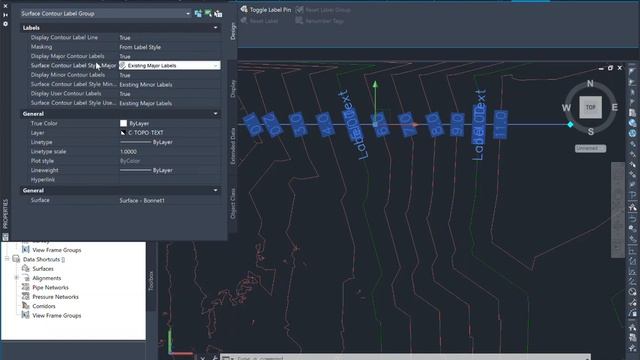Click the Display Contour Label Line True value

click(x=125, y=38)
